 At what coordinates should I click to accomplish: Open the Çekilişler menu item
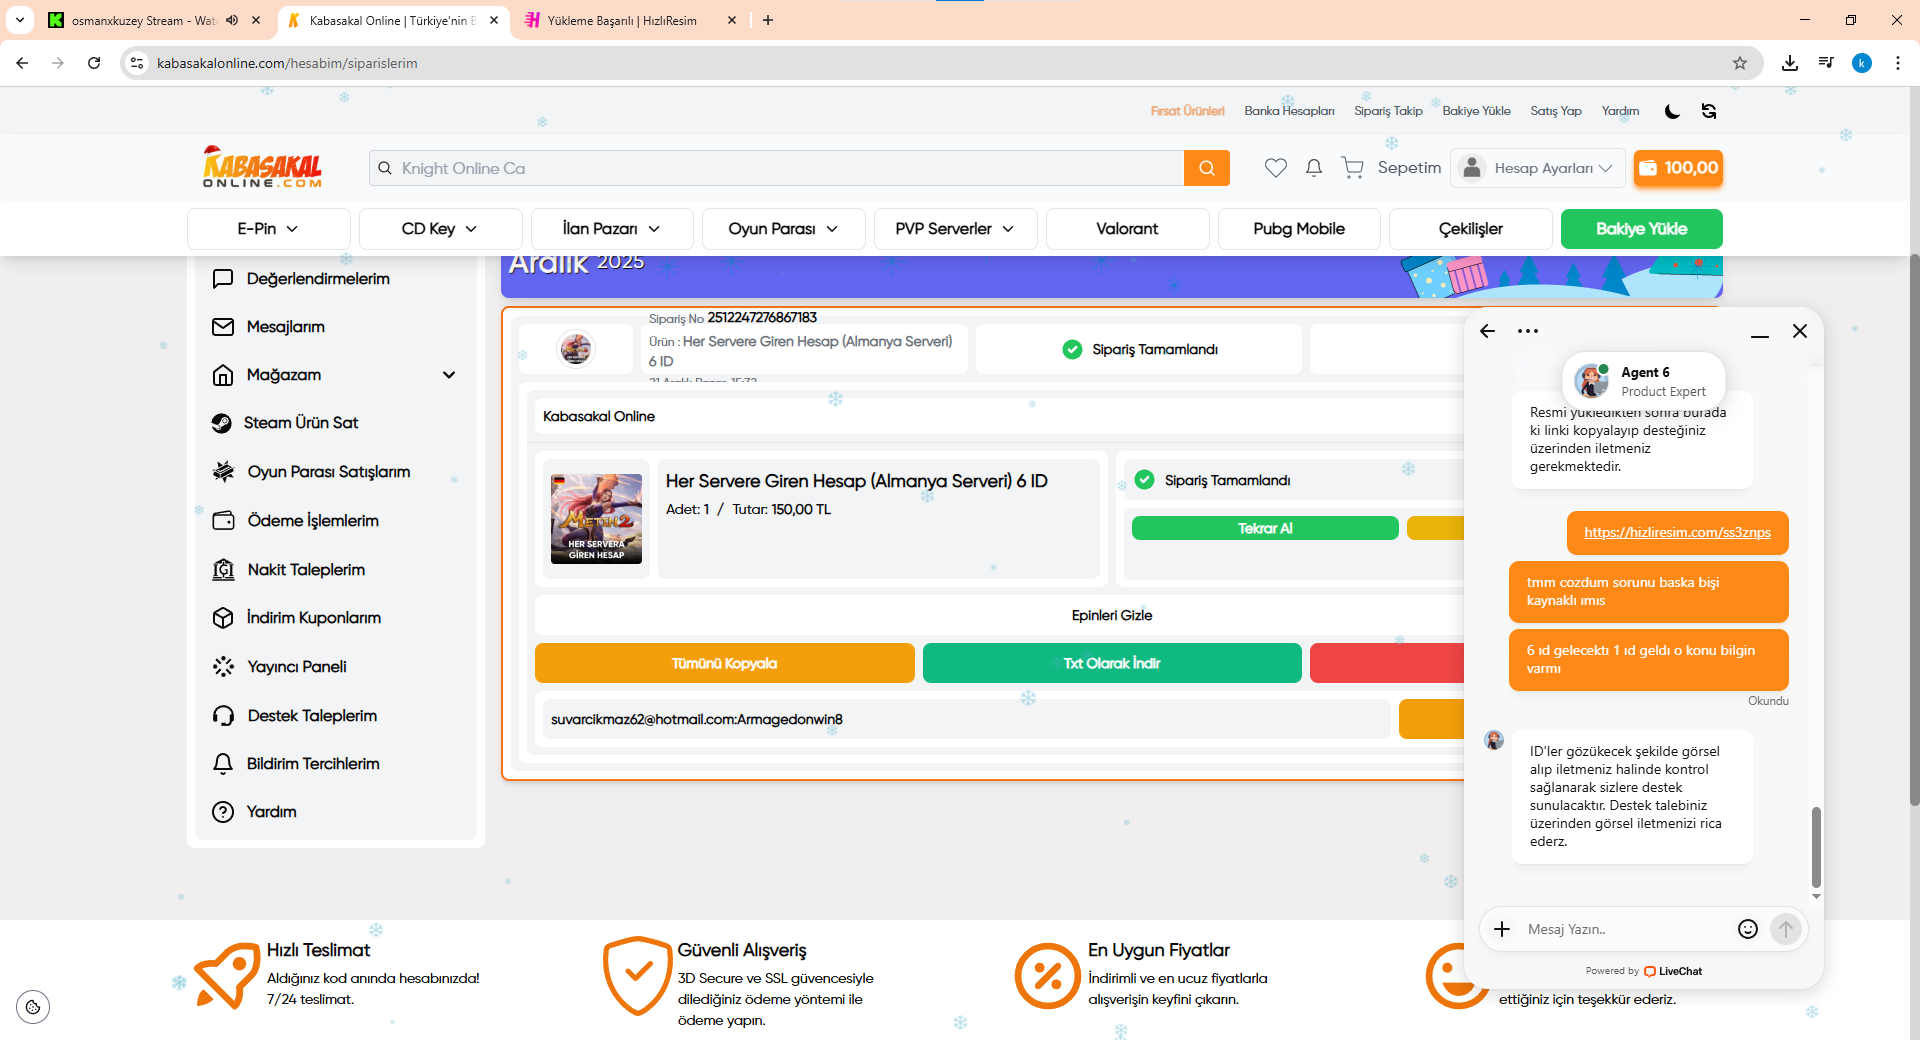click(x=1471, y=229)
